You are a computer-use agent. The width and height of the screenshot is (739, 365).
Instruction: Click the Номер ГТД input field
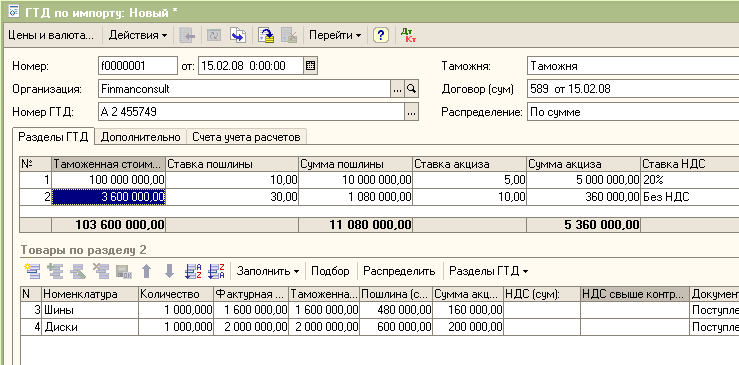(x=252, y=112)
